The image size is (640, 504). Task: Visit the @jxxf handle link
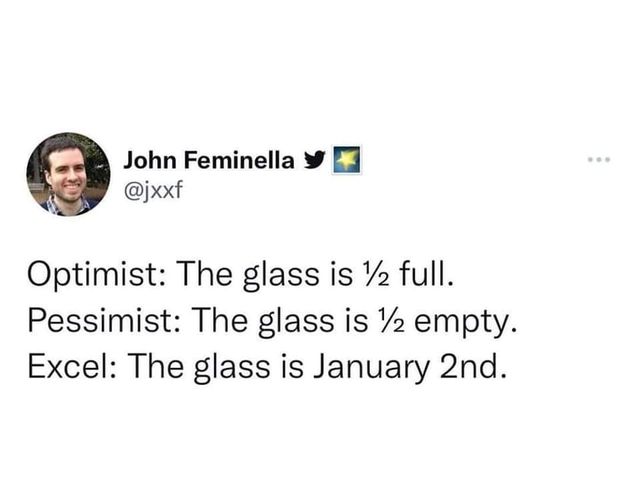152,189
